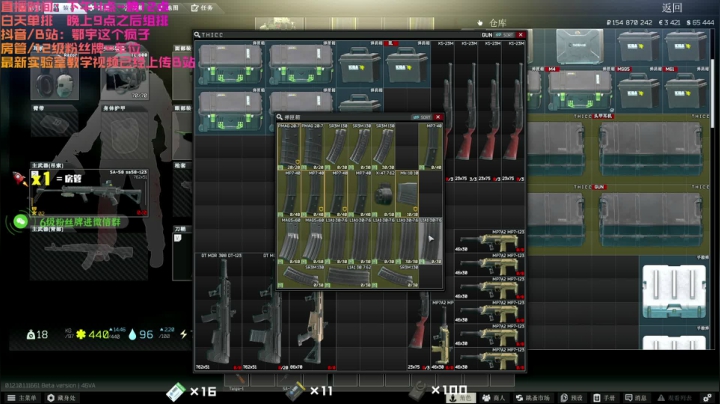This screenshot has height=404, width=720.
Task: Select the M61-tagged ammo case
Action: point(686,90)
